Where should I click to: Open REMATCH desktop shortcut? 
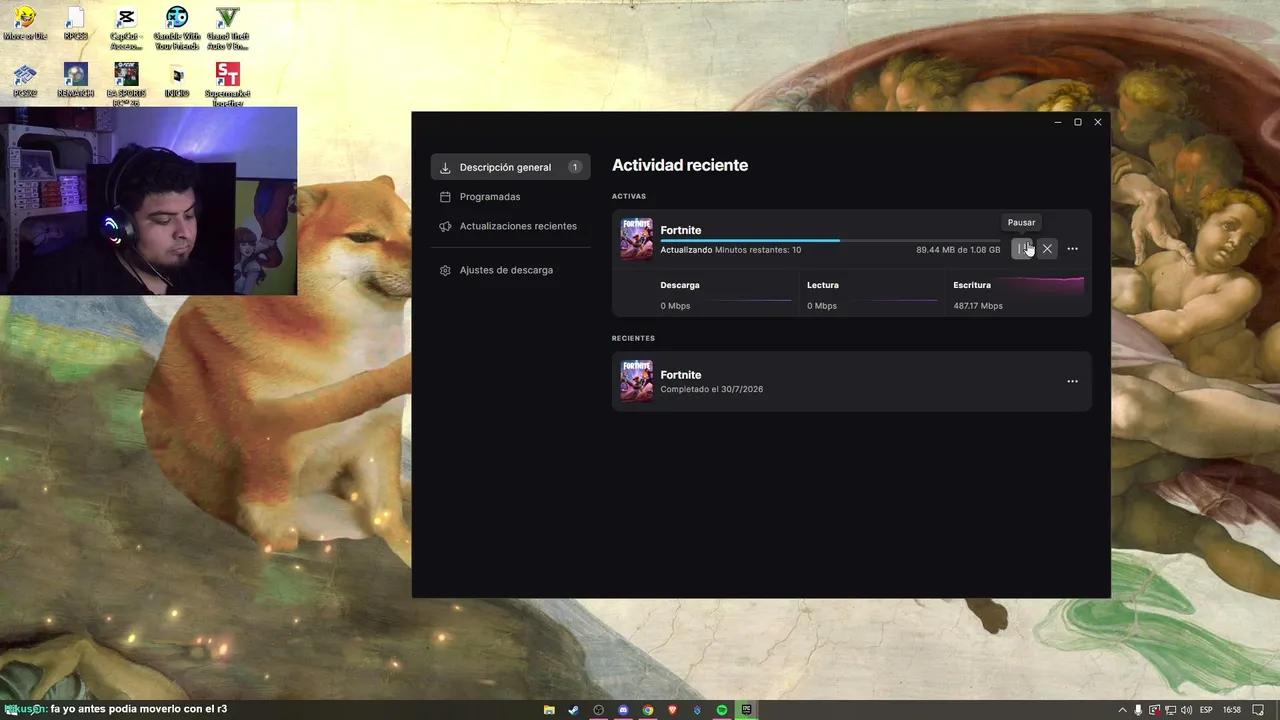(x=76, y=80)
